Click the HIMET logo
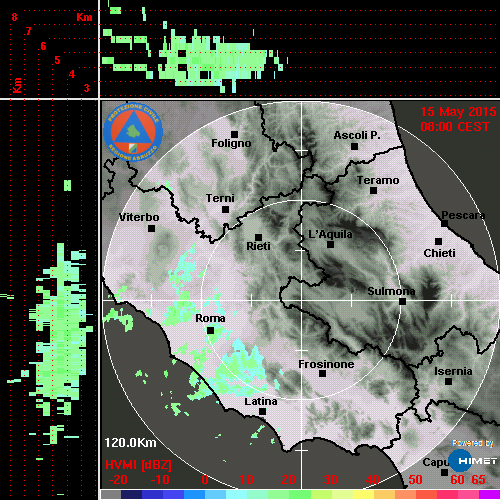Viewport: 500px width, 500px height. (472, 461)
